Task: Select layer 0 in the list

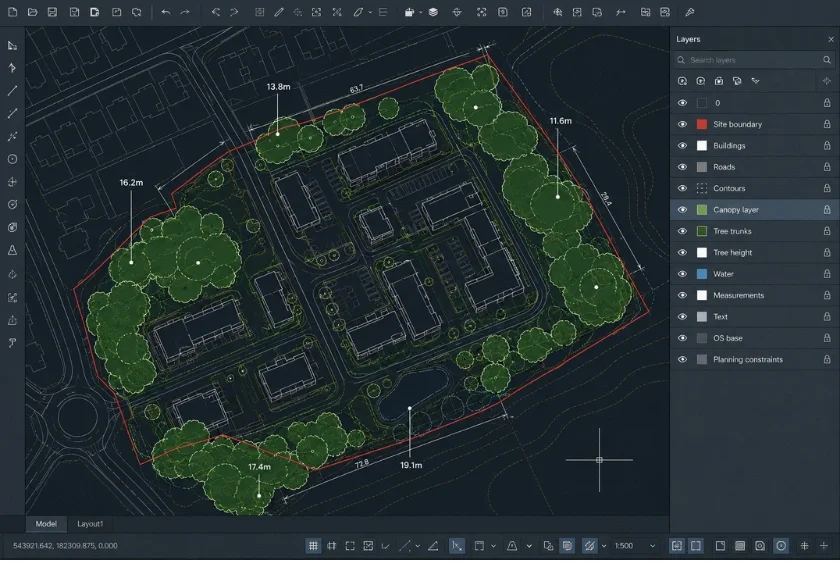Action: pos(754,103)
